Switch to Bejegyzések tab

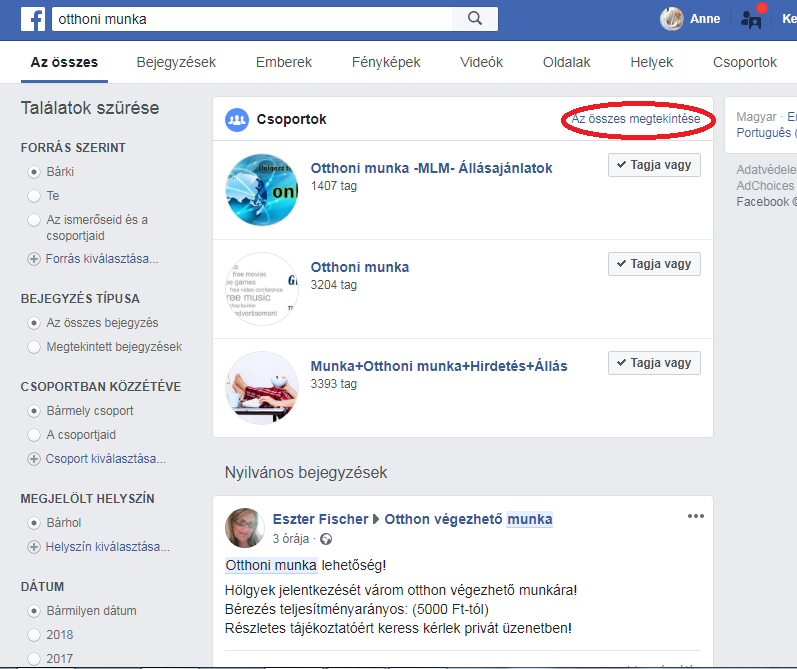(x=176, y=62)
